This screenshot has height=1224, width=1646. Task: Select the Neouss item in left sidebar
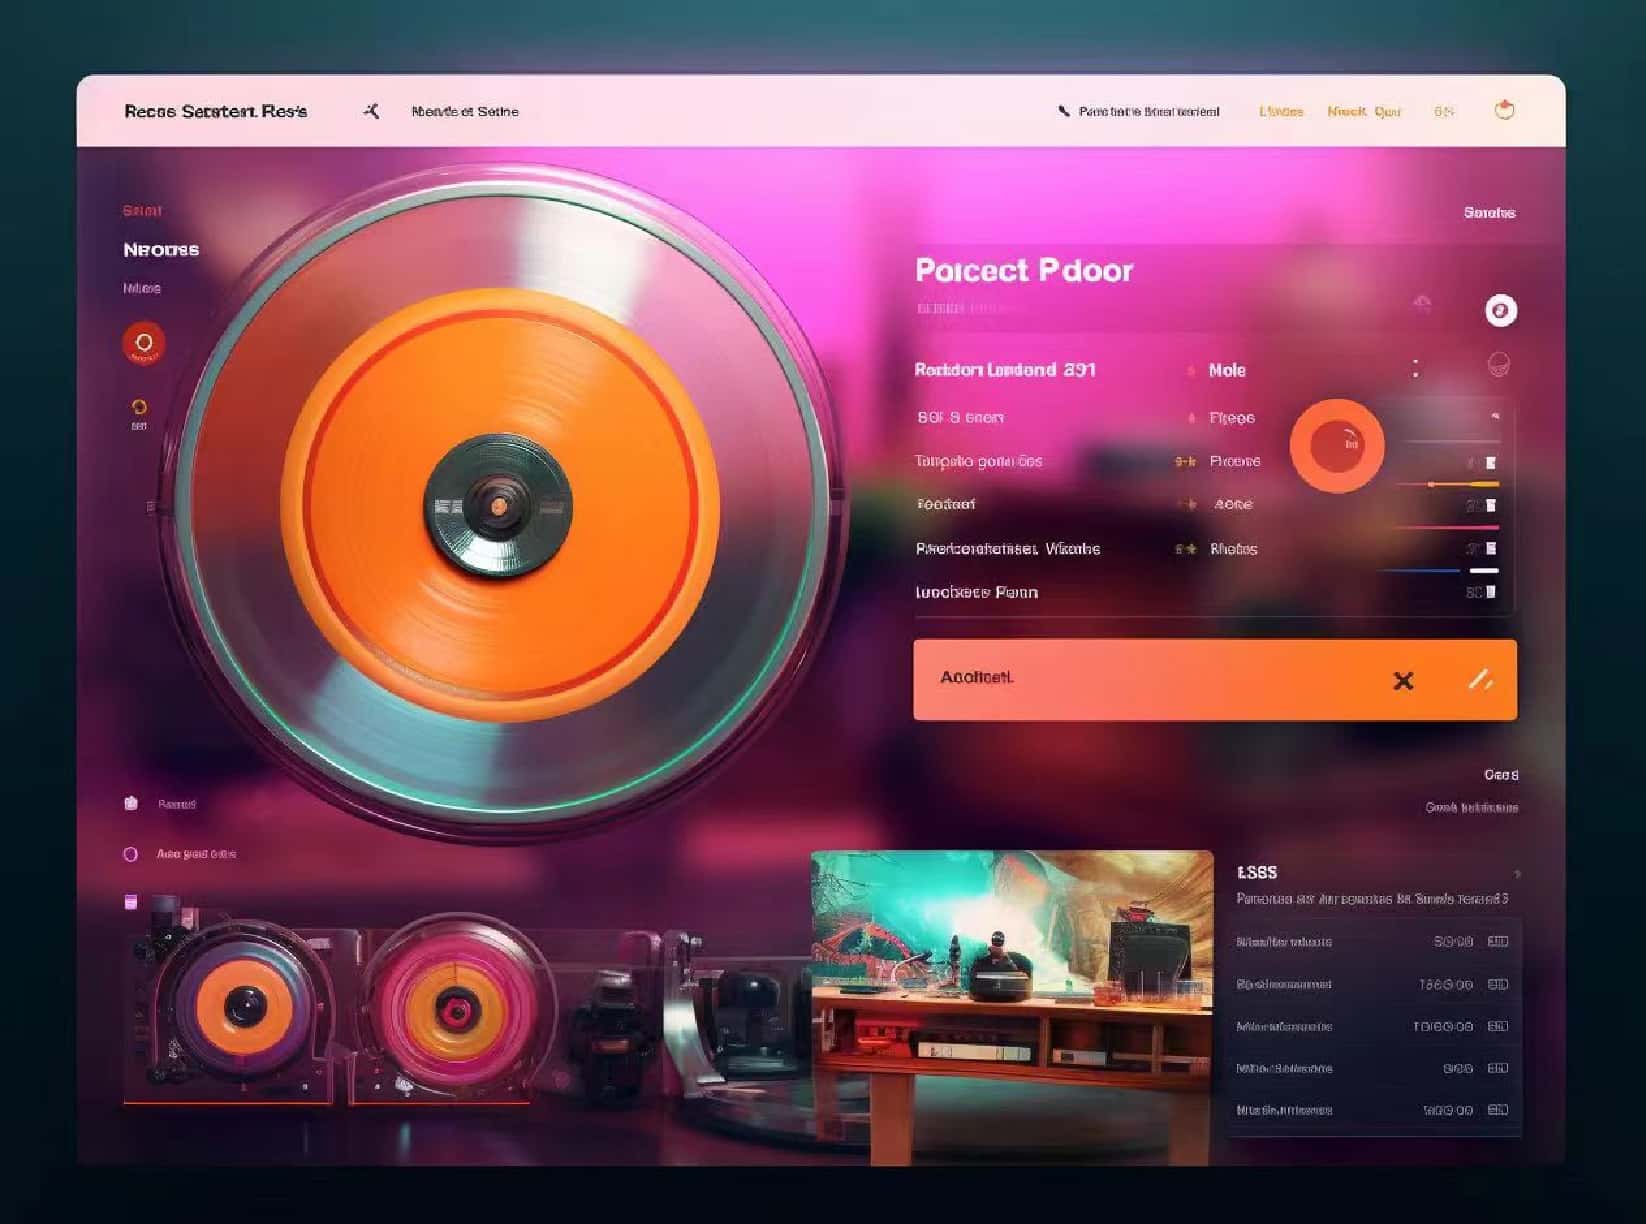tap(161, 250)
